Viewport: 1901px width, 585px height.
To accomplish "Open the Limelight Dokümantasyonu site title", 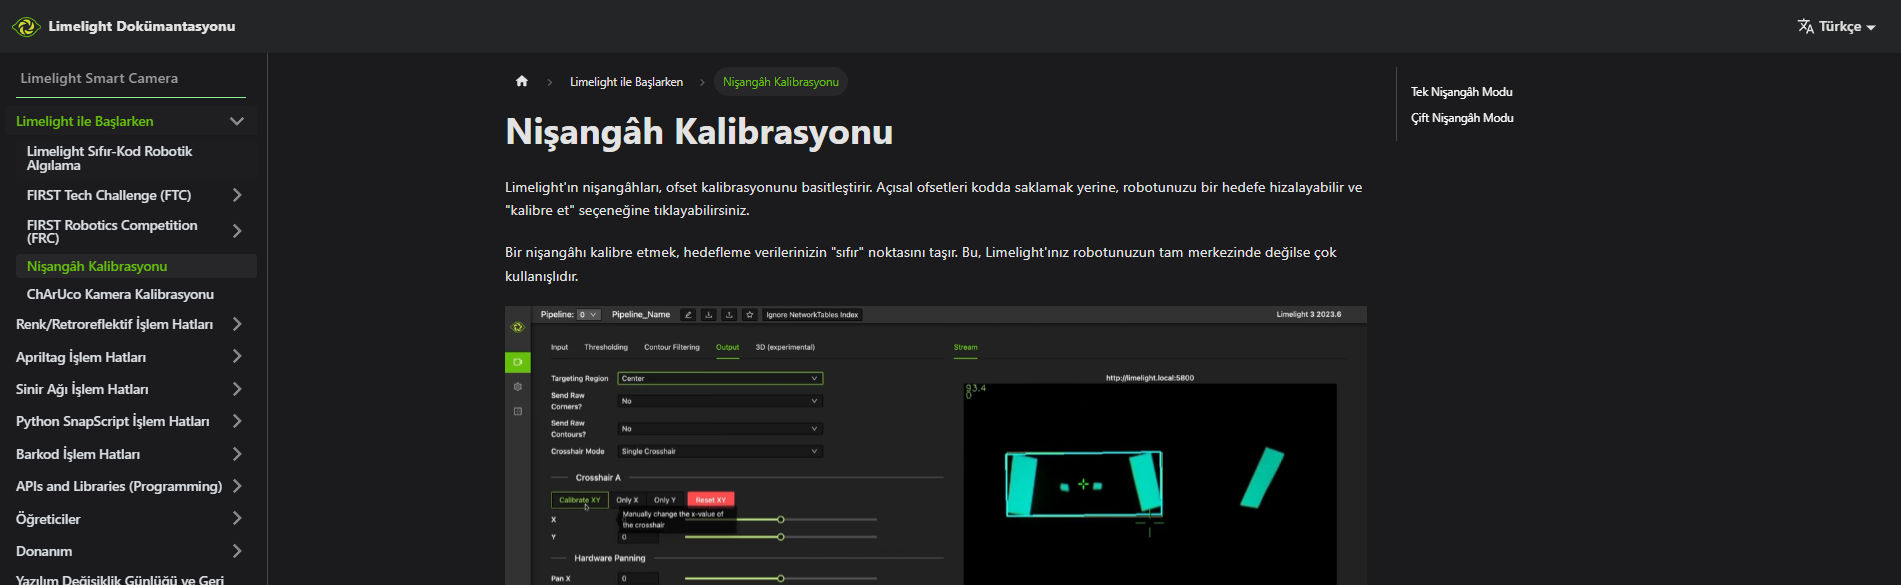I will [x=141, y=27].
